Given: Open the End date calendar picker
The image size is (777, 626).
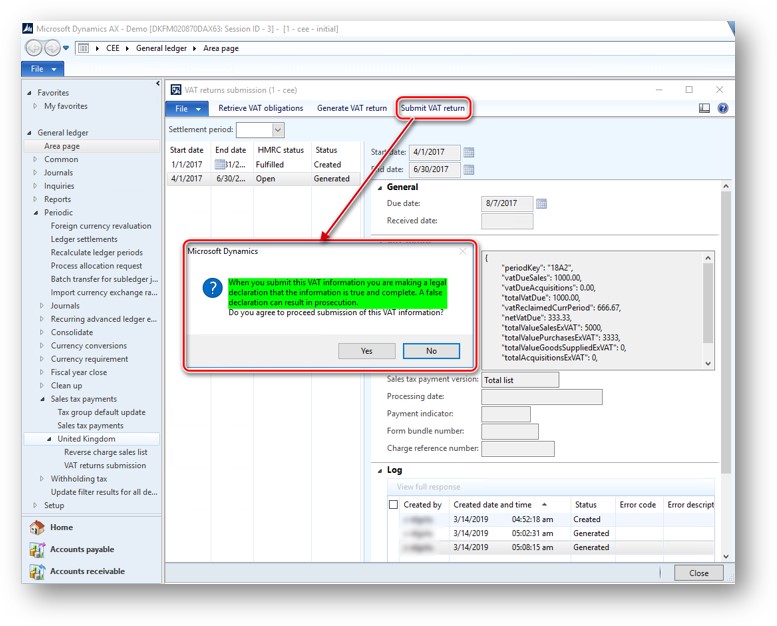Looking at the screenshot, I should (469, 170).
